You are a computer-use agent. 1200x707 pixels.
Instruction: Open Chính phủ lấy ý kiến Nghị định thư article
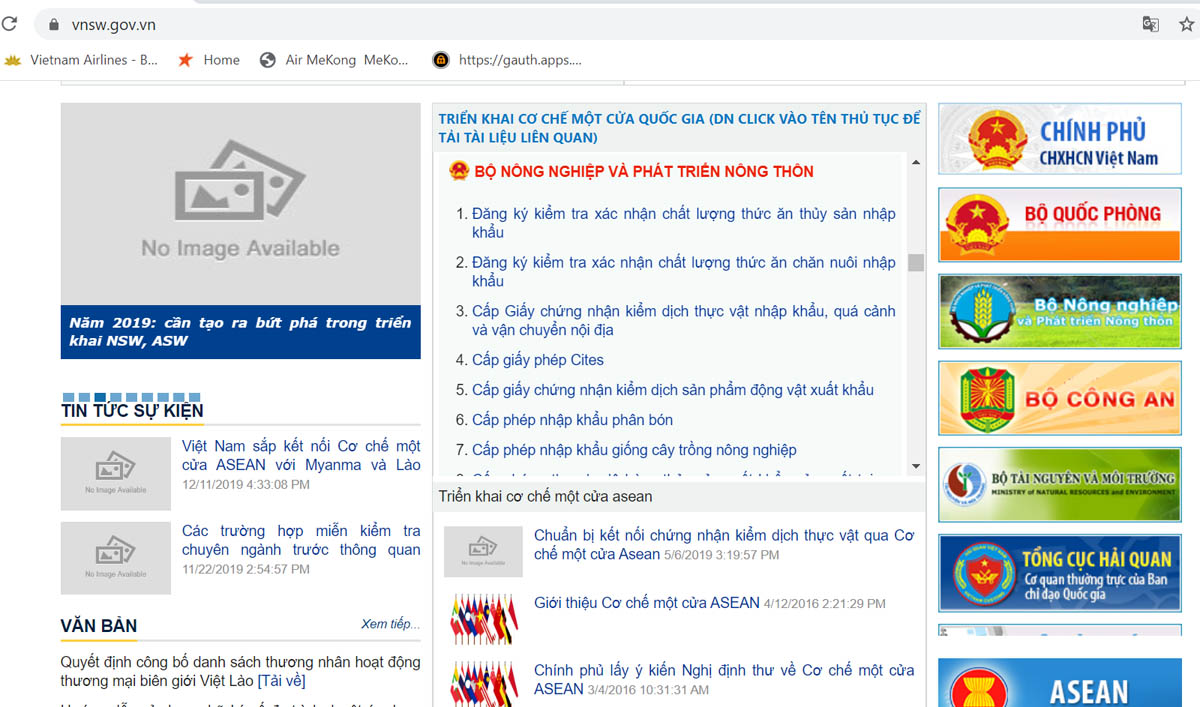[724, 679]
